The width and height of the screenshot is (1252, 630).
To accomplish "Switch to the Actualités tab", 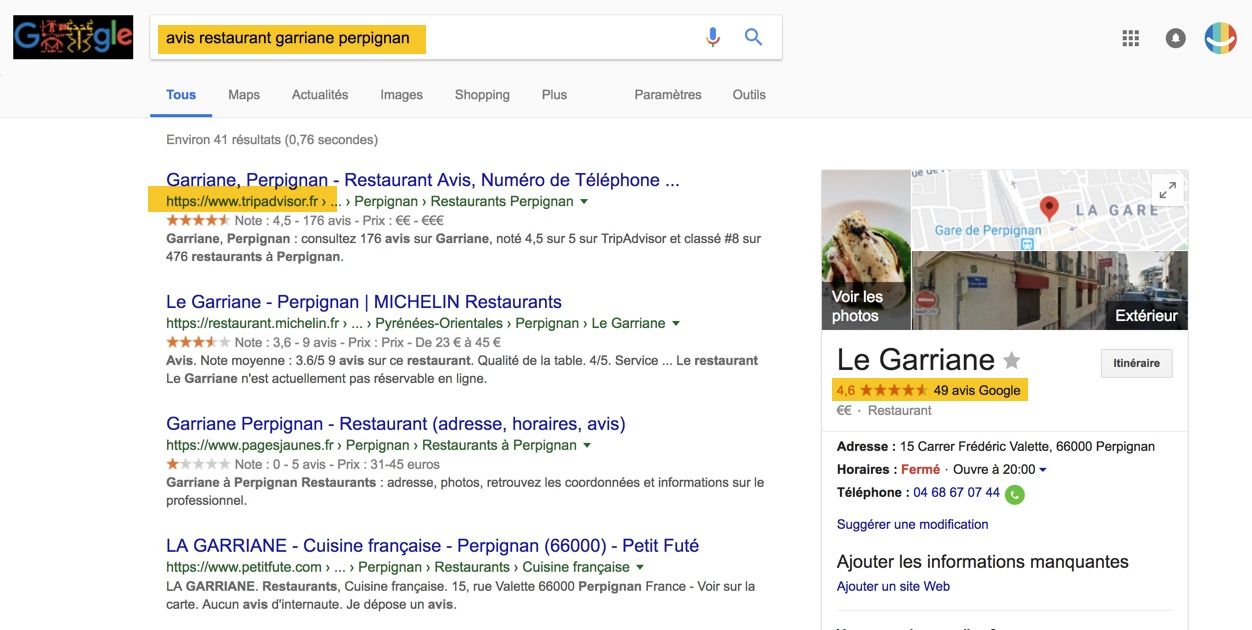I will pos(320,95).
